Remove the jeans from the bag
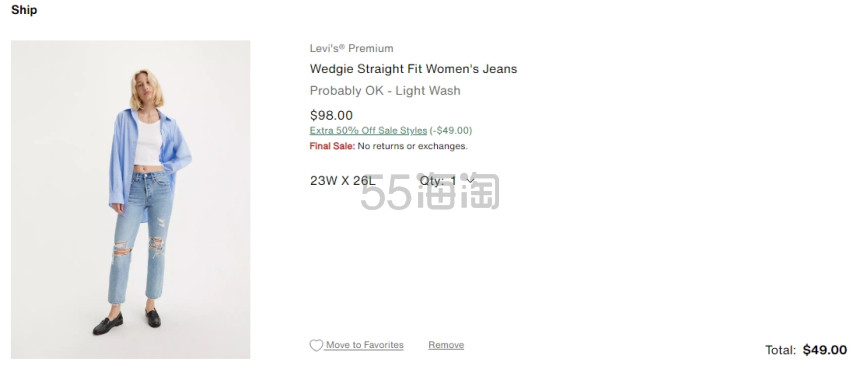This screenshot has height=383, width=860. click(446, 345)
